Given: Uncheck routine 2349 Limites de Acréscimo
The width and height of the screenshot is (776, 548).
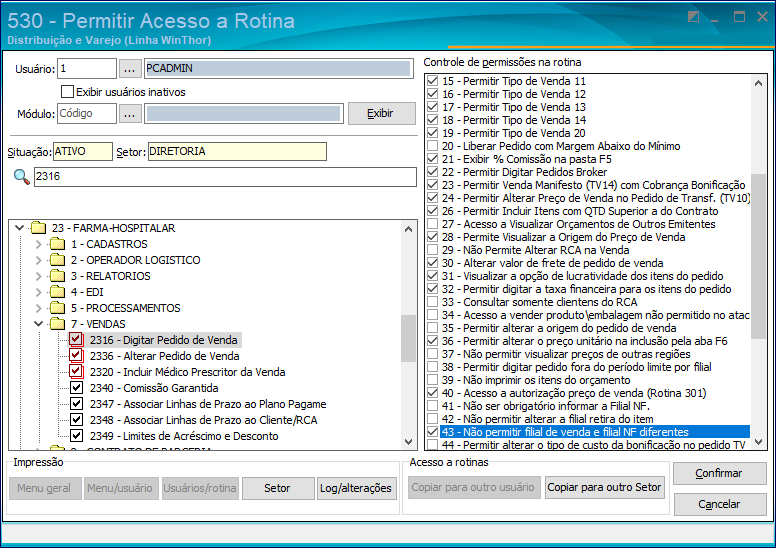Looking at the screenshot, I should (76, 436).
